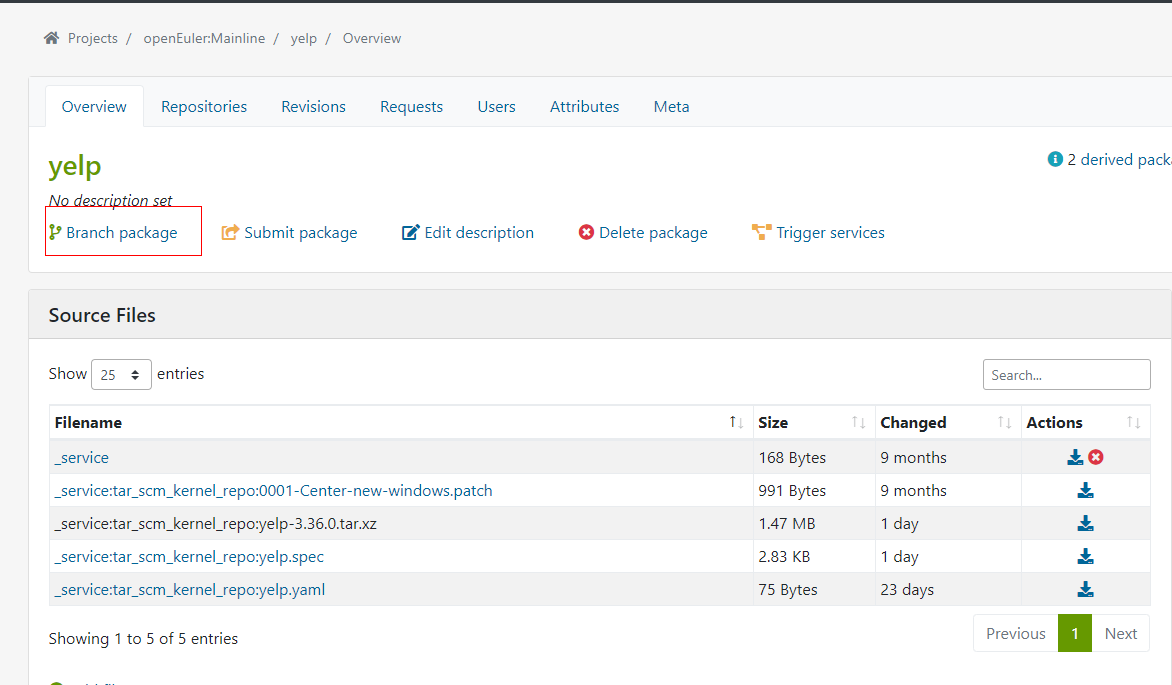1172x685 pixels.
Task: Sort table by Changed column
Action: [945, 422]
